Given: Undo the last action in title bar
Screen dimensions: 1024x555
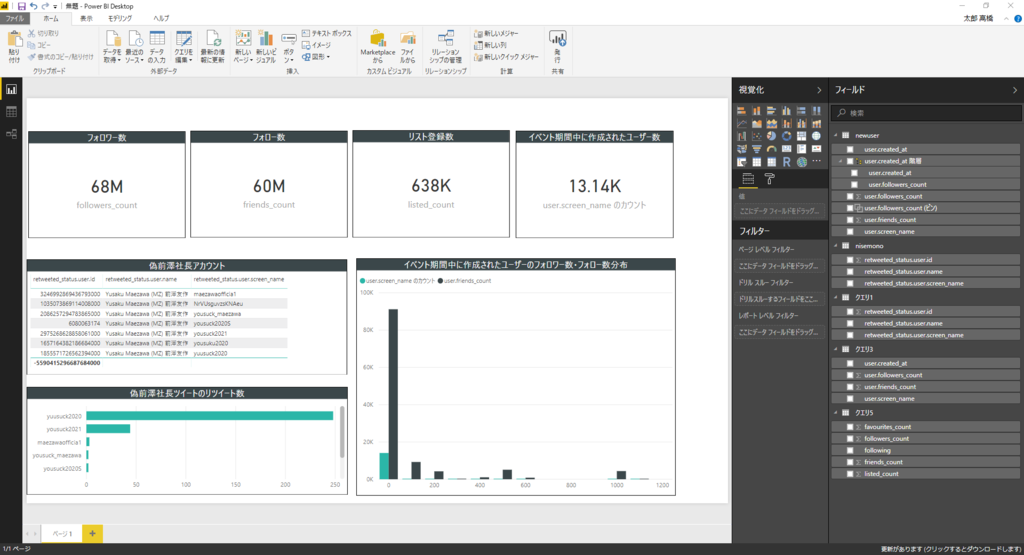Looking at the screenshot, I should 33,6.
